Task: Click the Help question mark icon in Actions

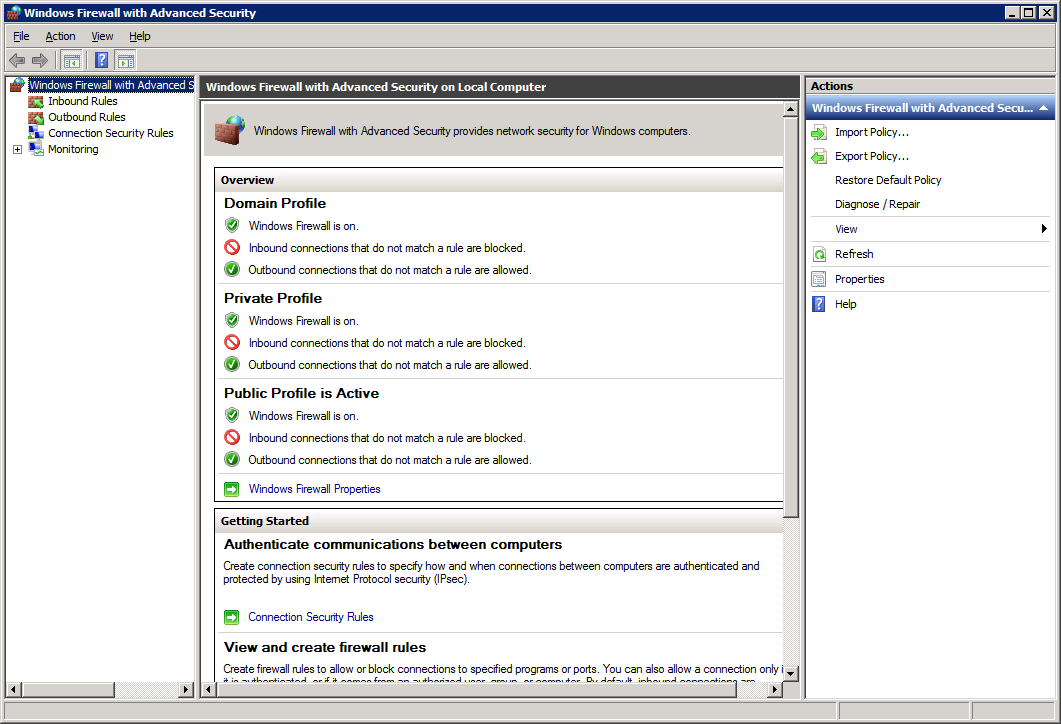Action: click(819, 304)
